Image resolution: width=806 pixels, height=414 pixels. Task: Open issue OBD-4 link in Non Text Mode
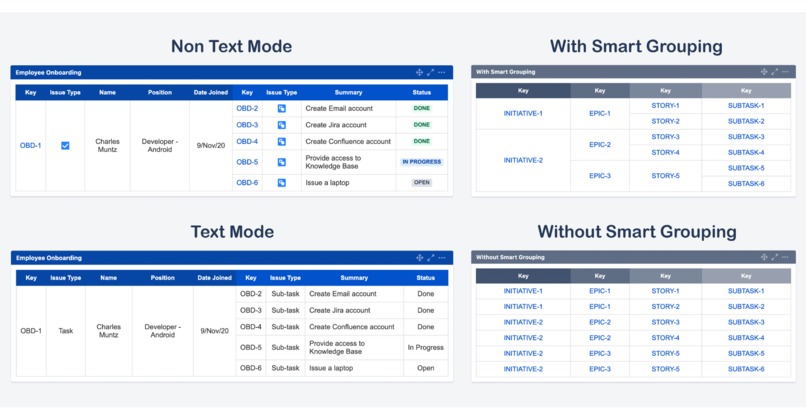(x=247, y=141)
